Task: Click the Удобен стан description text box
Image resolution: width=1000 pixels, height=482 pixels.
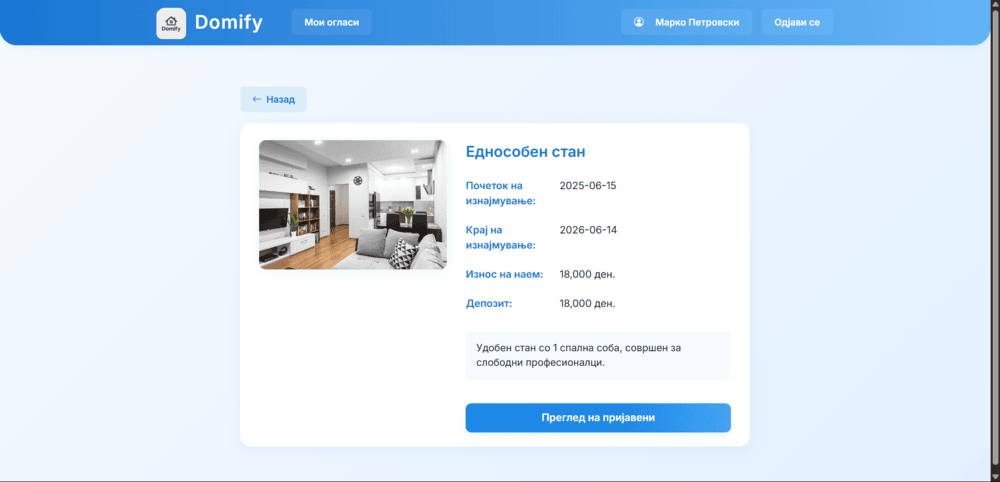Action: (597, 355)
